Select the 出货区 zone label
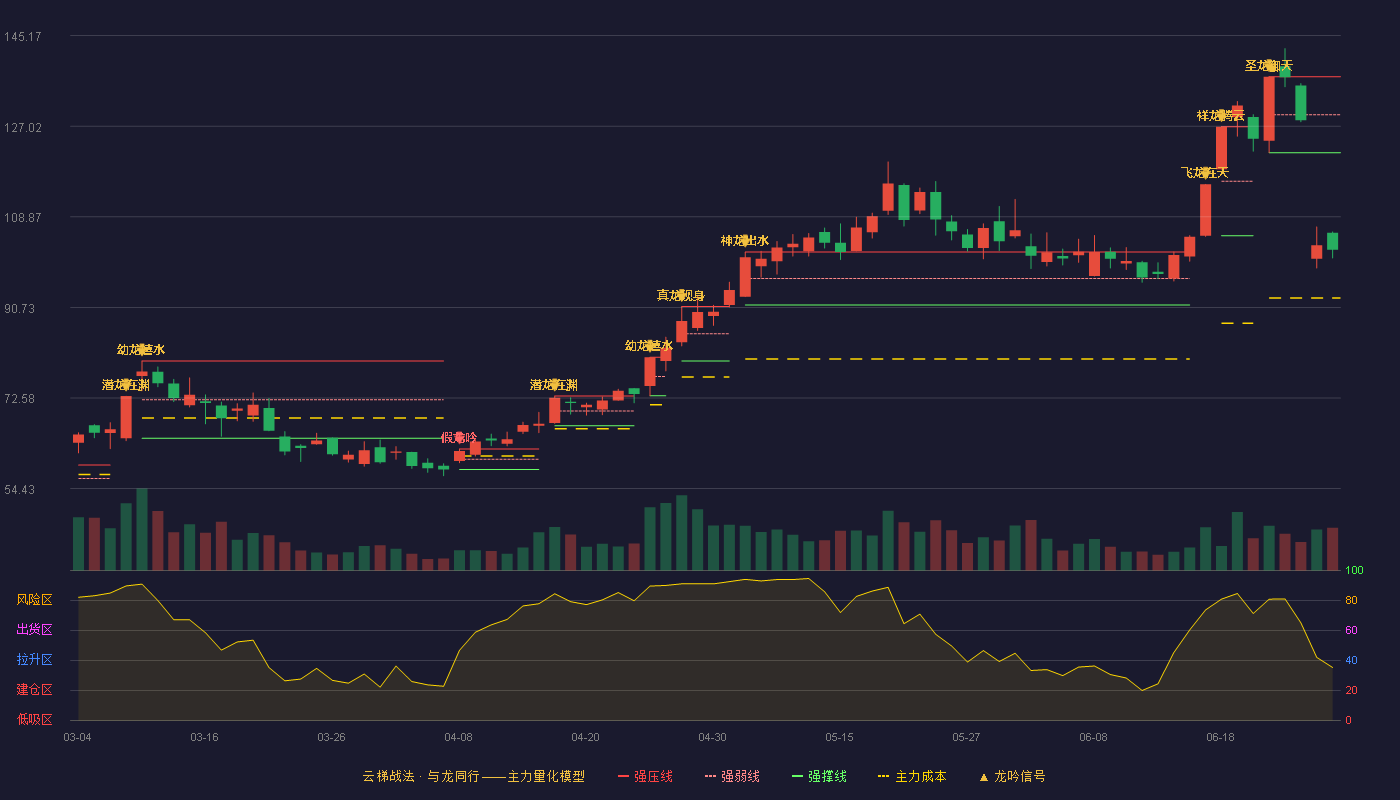Image resolution: width=1400 pixels, height=800 pixels. coord(34,630)
